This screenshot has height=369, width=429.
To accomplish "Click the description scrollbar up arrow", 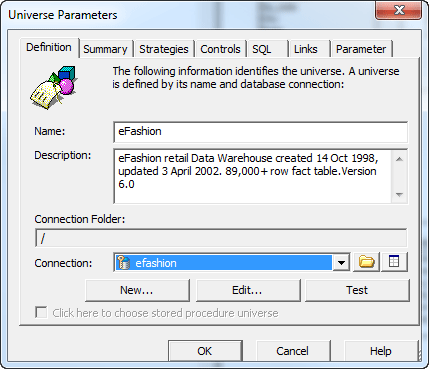I will (399, 159).
